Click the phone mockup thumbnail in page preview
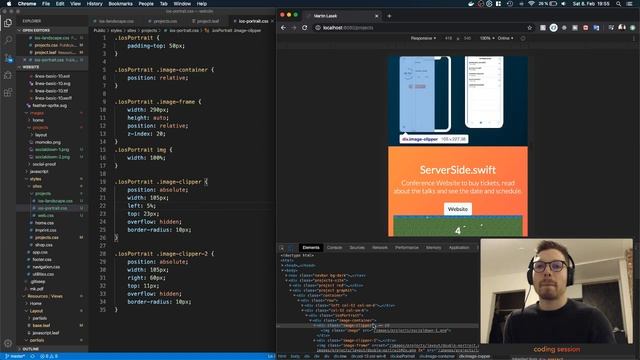 point(425,94)
